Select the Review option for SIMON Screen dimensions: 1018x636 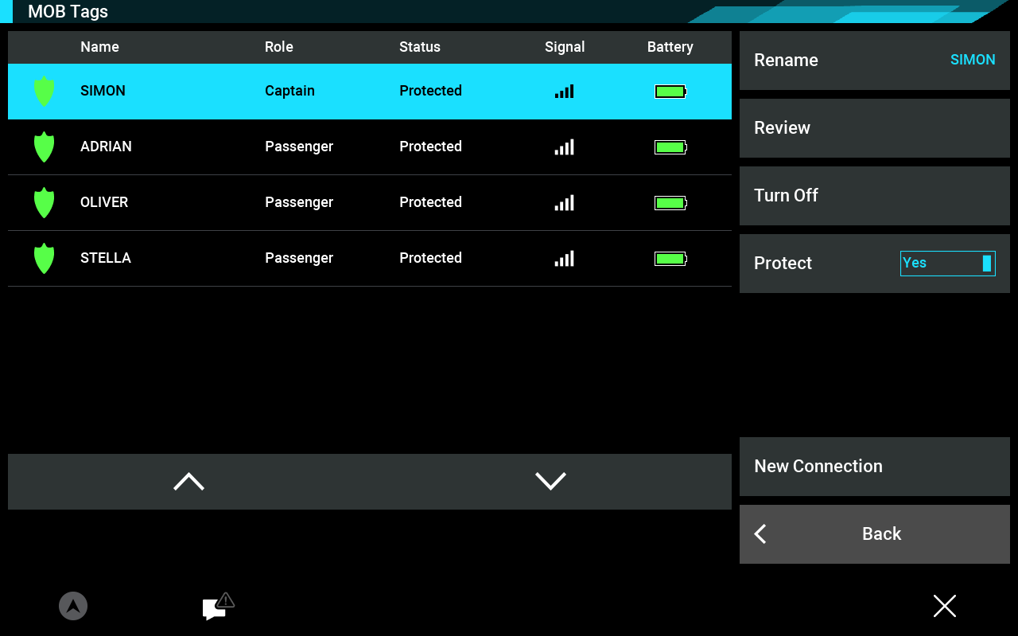click(x=874, y=128)
